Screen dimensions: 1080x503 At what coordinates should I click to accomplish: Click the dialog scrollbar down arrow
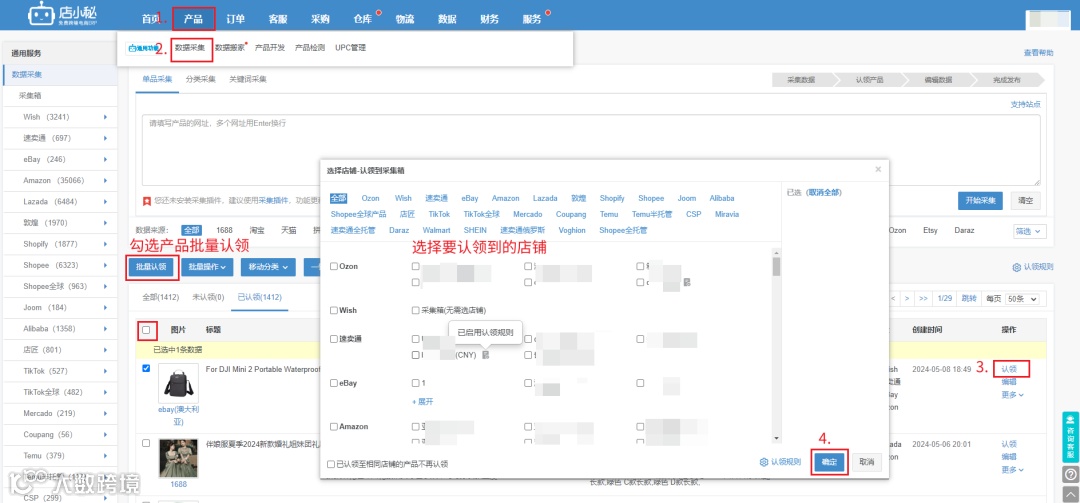(776, 438)
